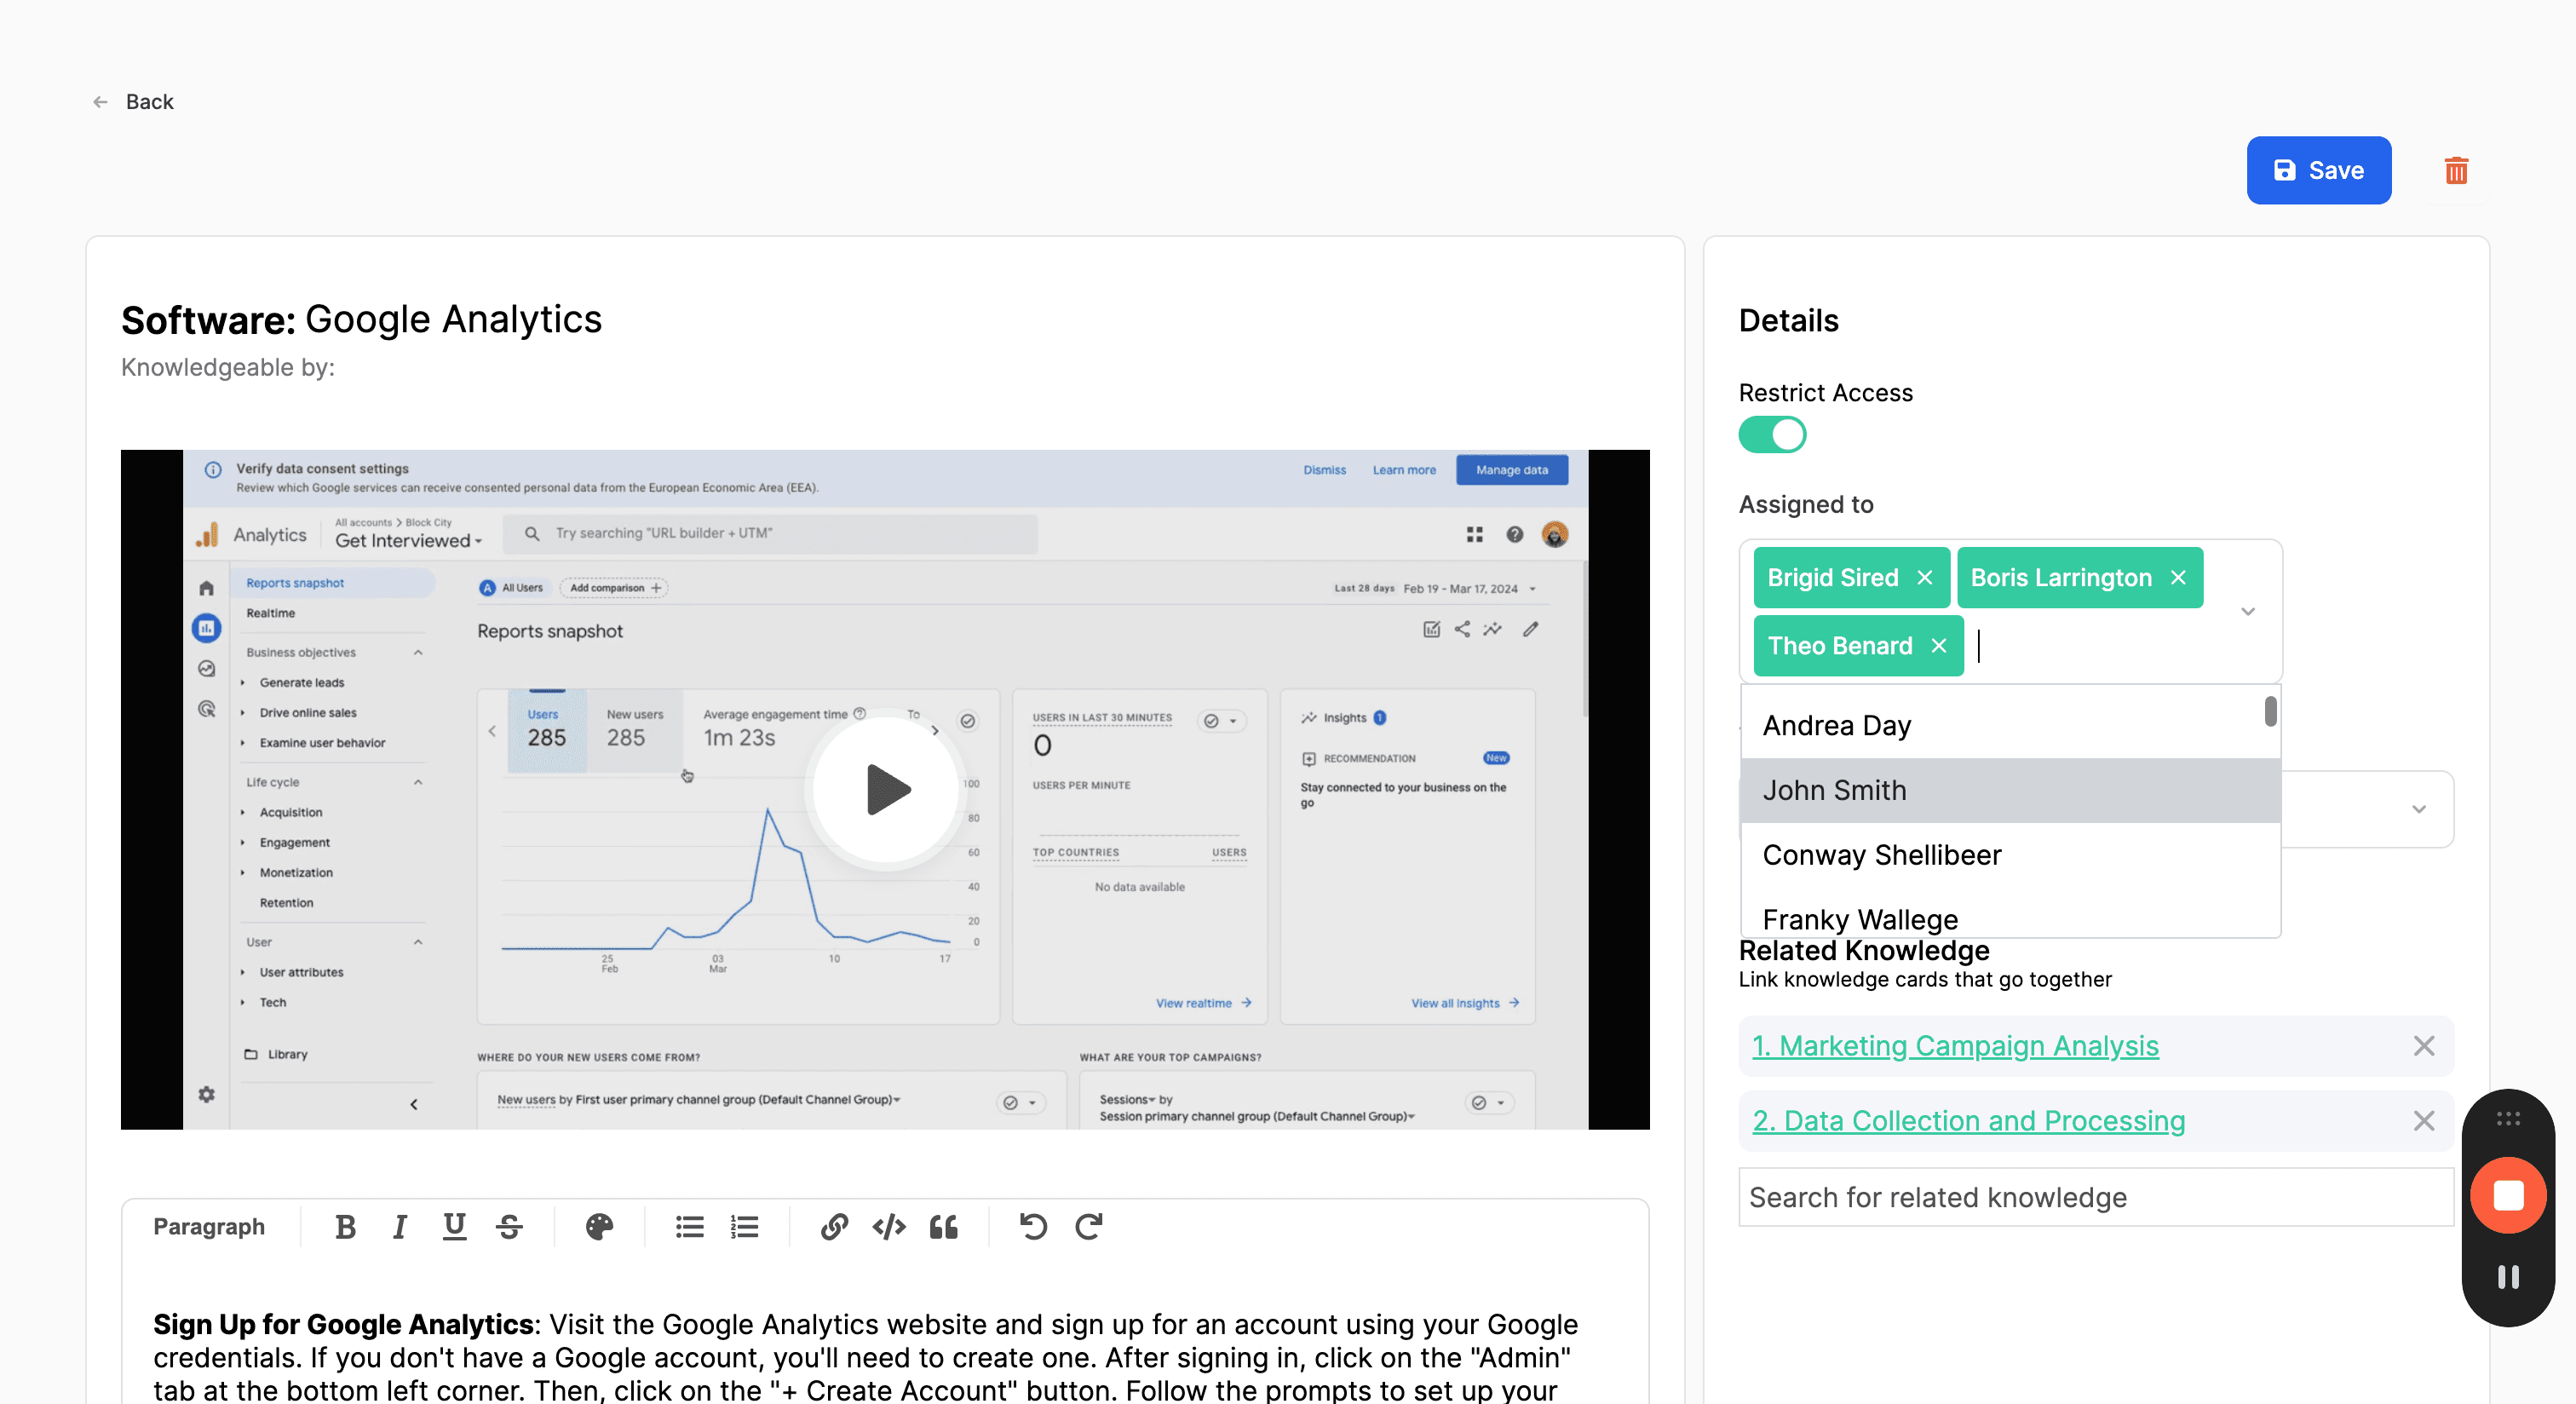This screenshot has width=2576, height=1404.
Task: Insert a block quote
Action: point(943,1226)
